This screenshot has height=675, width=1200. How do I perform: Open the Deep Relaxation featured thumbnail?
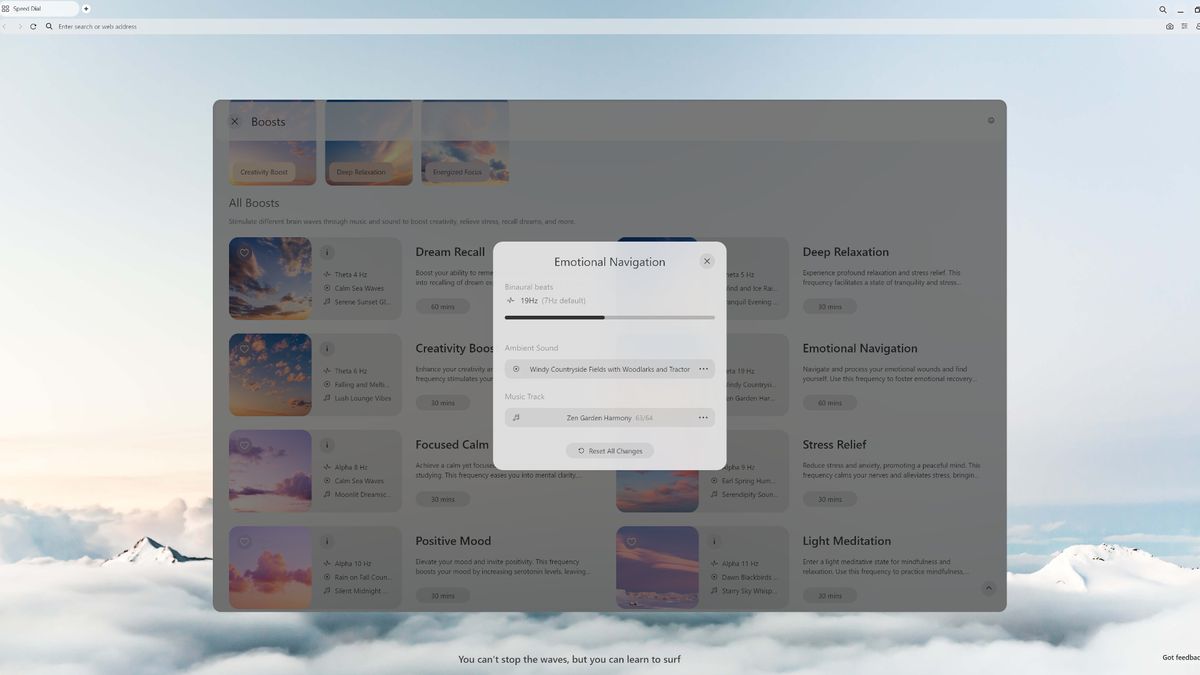click(x=368, y=143)
